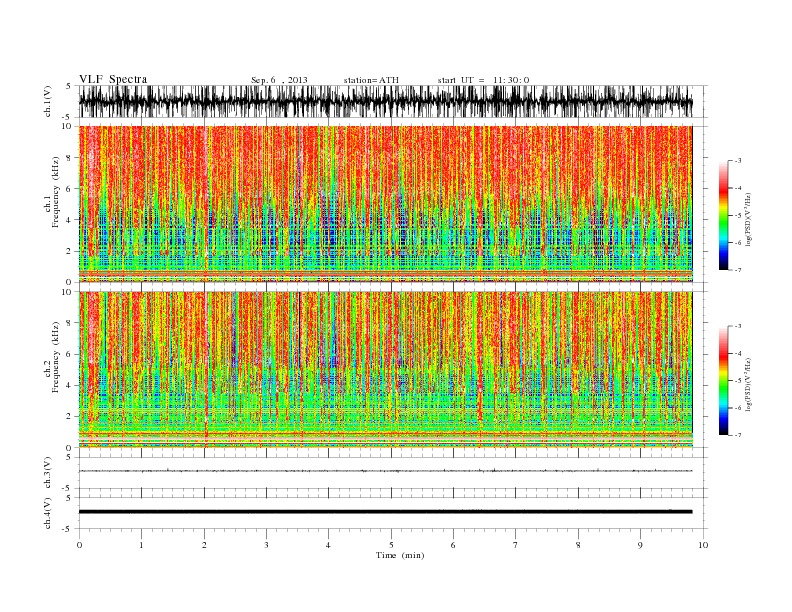792x612 pixels.
Task: Click the time axis tick label '5'
Action: tap(391, 545)
